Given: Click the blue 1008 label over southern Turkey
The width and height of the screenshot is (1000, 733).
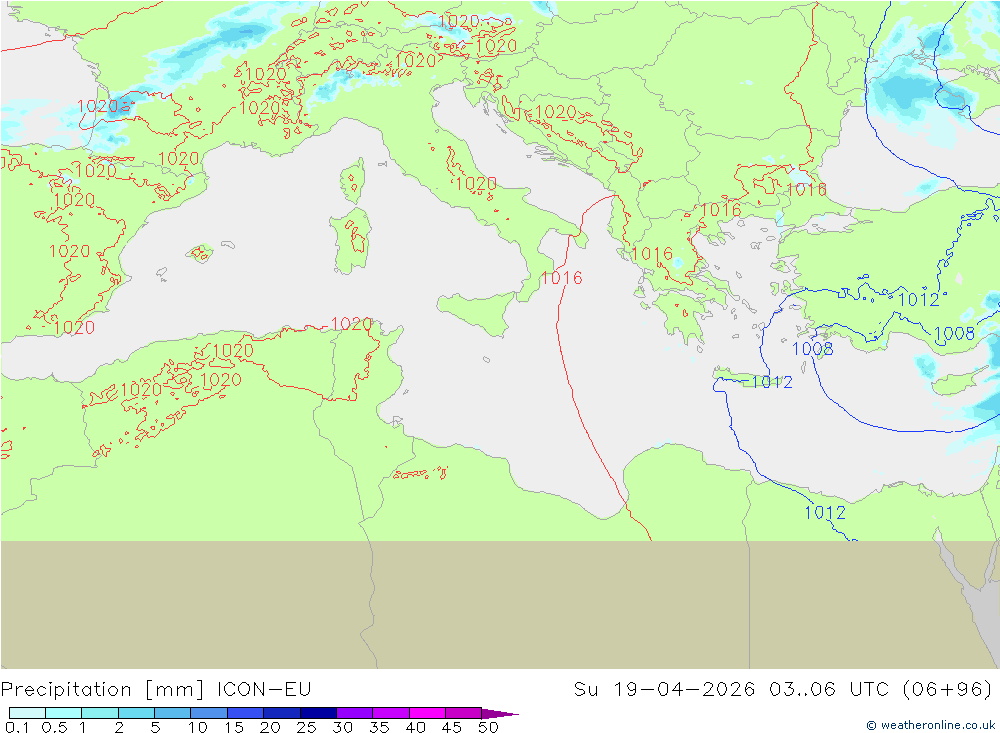Looking at the screenshot, I should coord(954,334).
